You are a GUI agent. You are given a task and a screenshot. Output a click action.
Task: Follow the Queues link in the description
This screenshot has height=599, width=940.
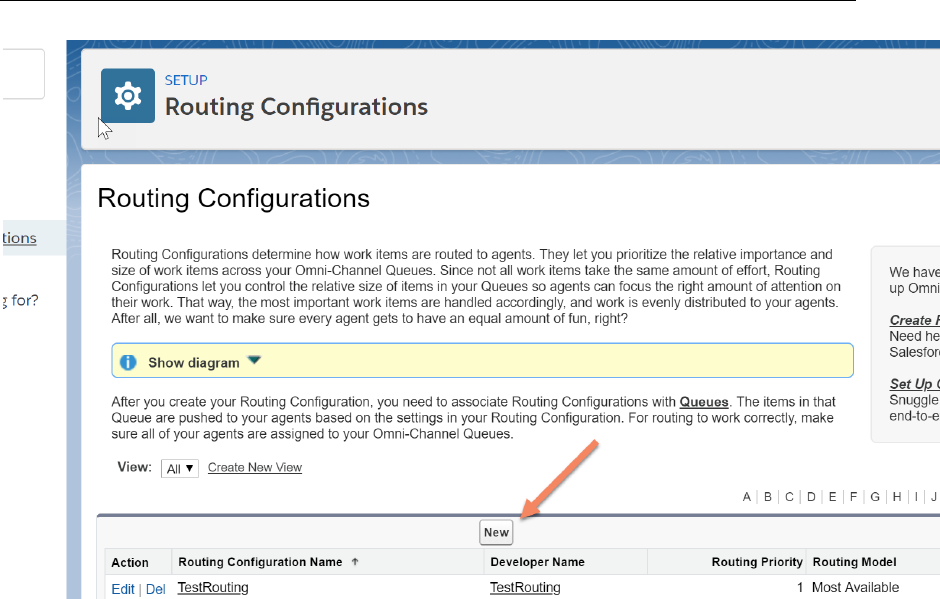[x=704, y=402]
